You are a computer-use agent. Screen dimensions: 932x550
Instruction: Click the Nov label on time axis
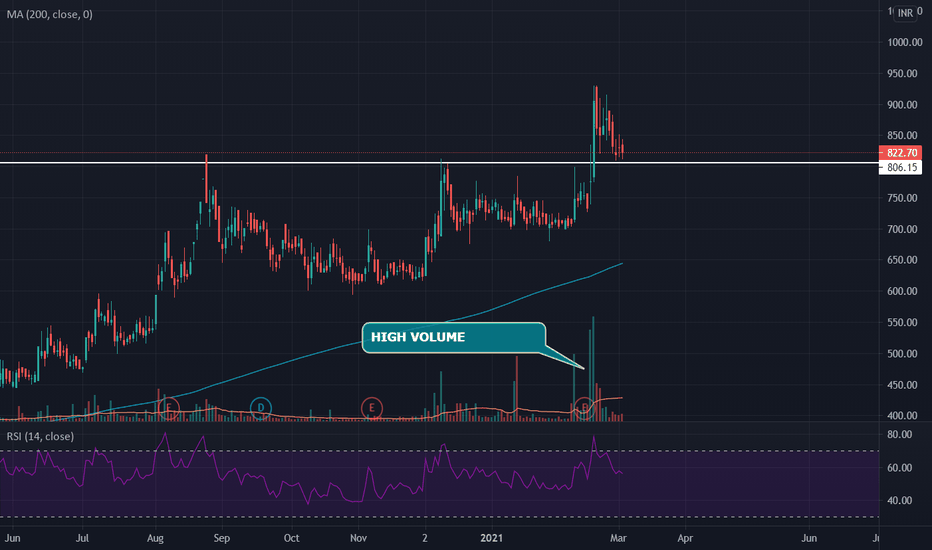358,538
